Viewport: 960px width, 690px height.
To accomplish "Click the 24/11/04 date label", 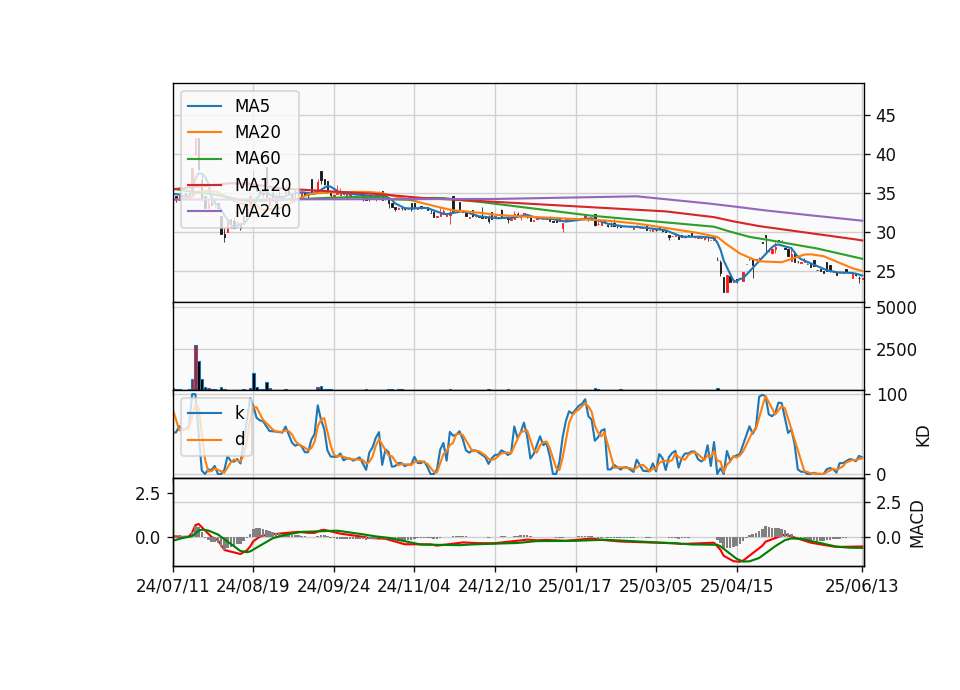I will point(414,586).
